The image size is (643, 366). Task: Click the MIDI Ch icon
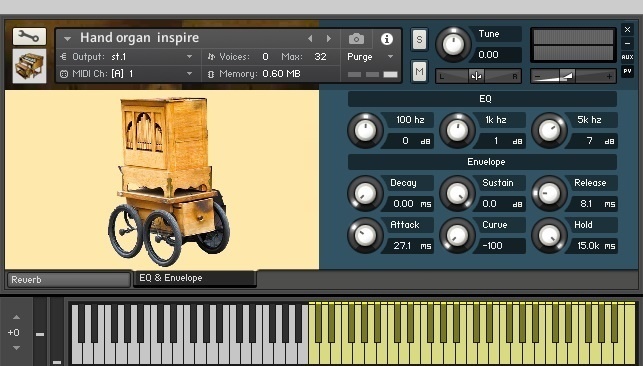pos(64,74)
